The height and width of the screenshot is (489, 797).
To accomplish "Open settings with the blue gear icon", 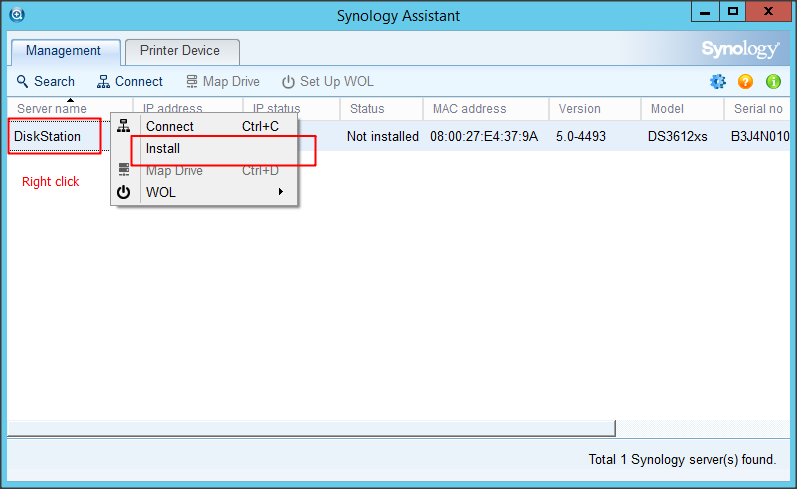I will click(717, 82).
